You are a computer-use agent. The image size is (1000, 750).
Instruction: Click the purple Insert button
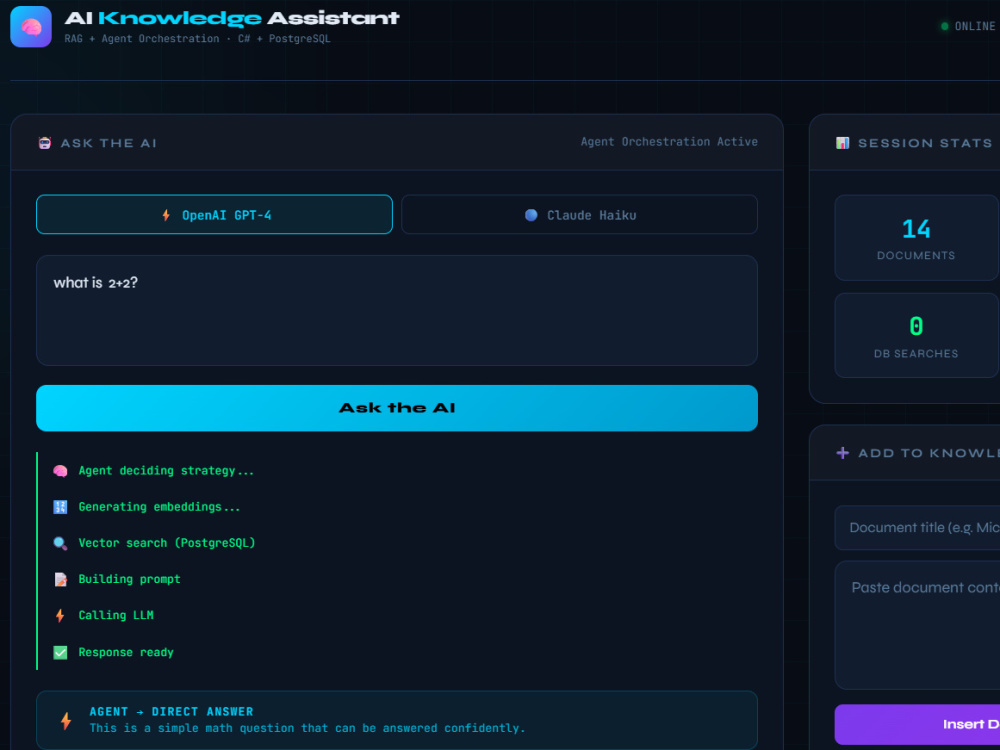coord(917,724)
